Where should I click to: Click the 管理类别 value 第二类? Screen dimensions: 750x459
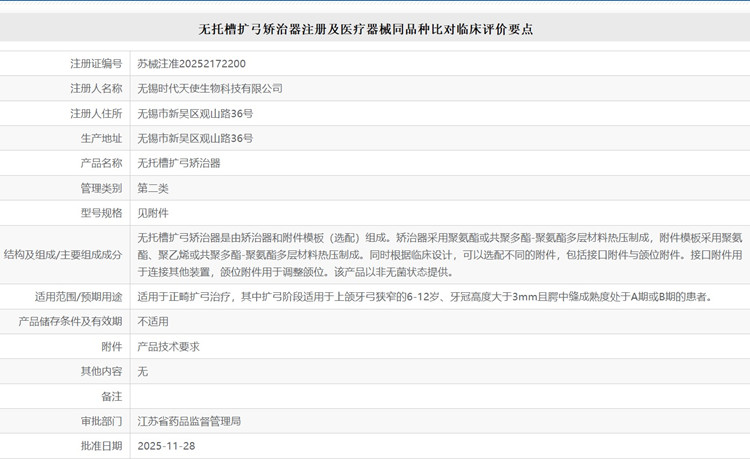pyautogui.click(x=153, y=187)
